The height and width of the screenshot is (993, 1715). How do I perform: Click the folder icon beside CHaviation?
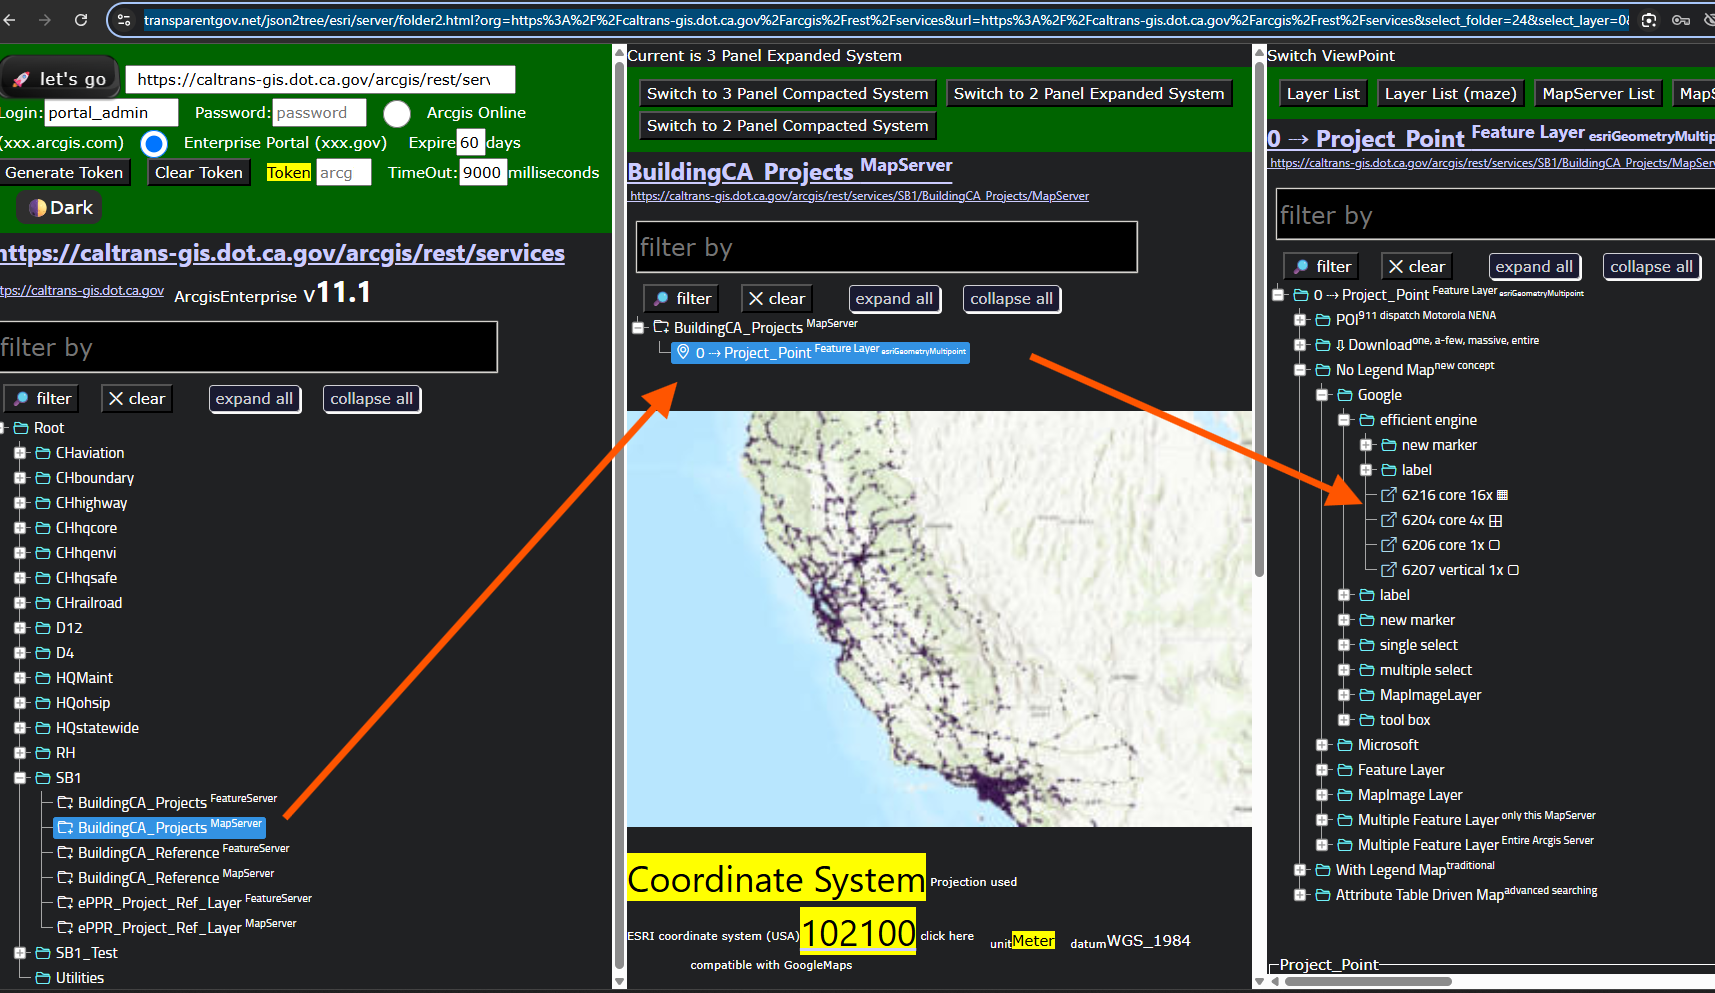(43, 453)
